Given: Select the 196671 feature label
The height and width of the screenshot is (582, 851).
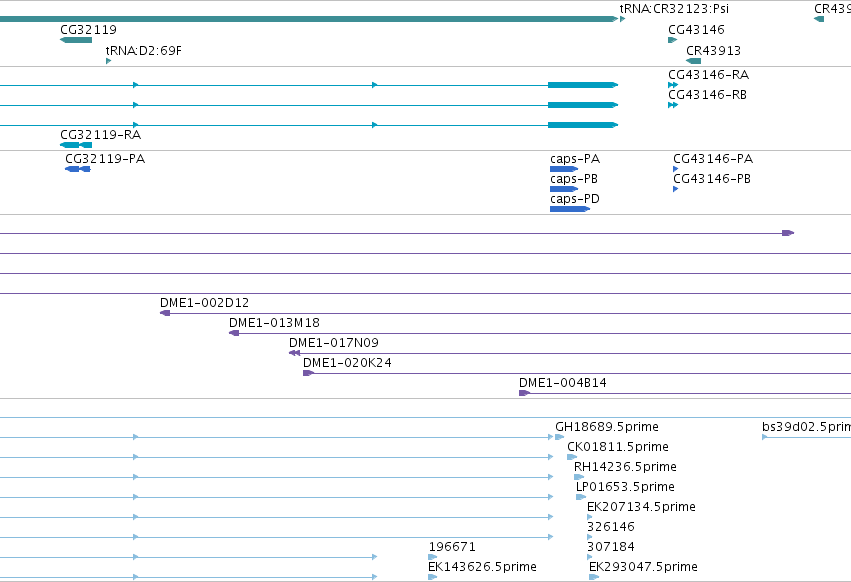Looking at the screenshot, I should click(x=452, y=547).
